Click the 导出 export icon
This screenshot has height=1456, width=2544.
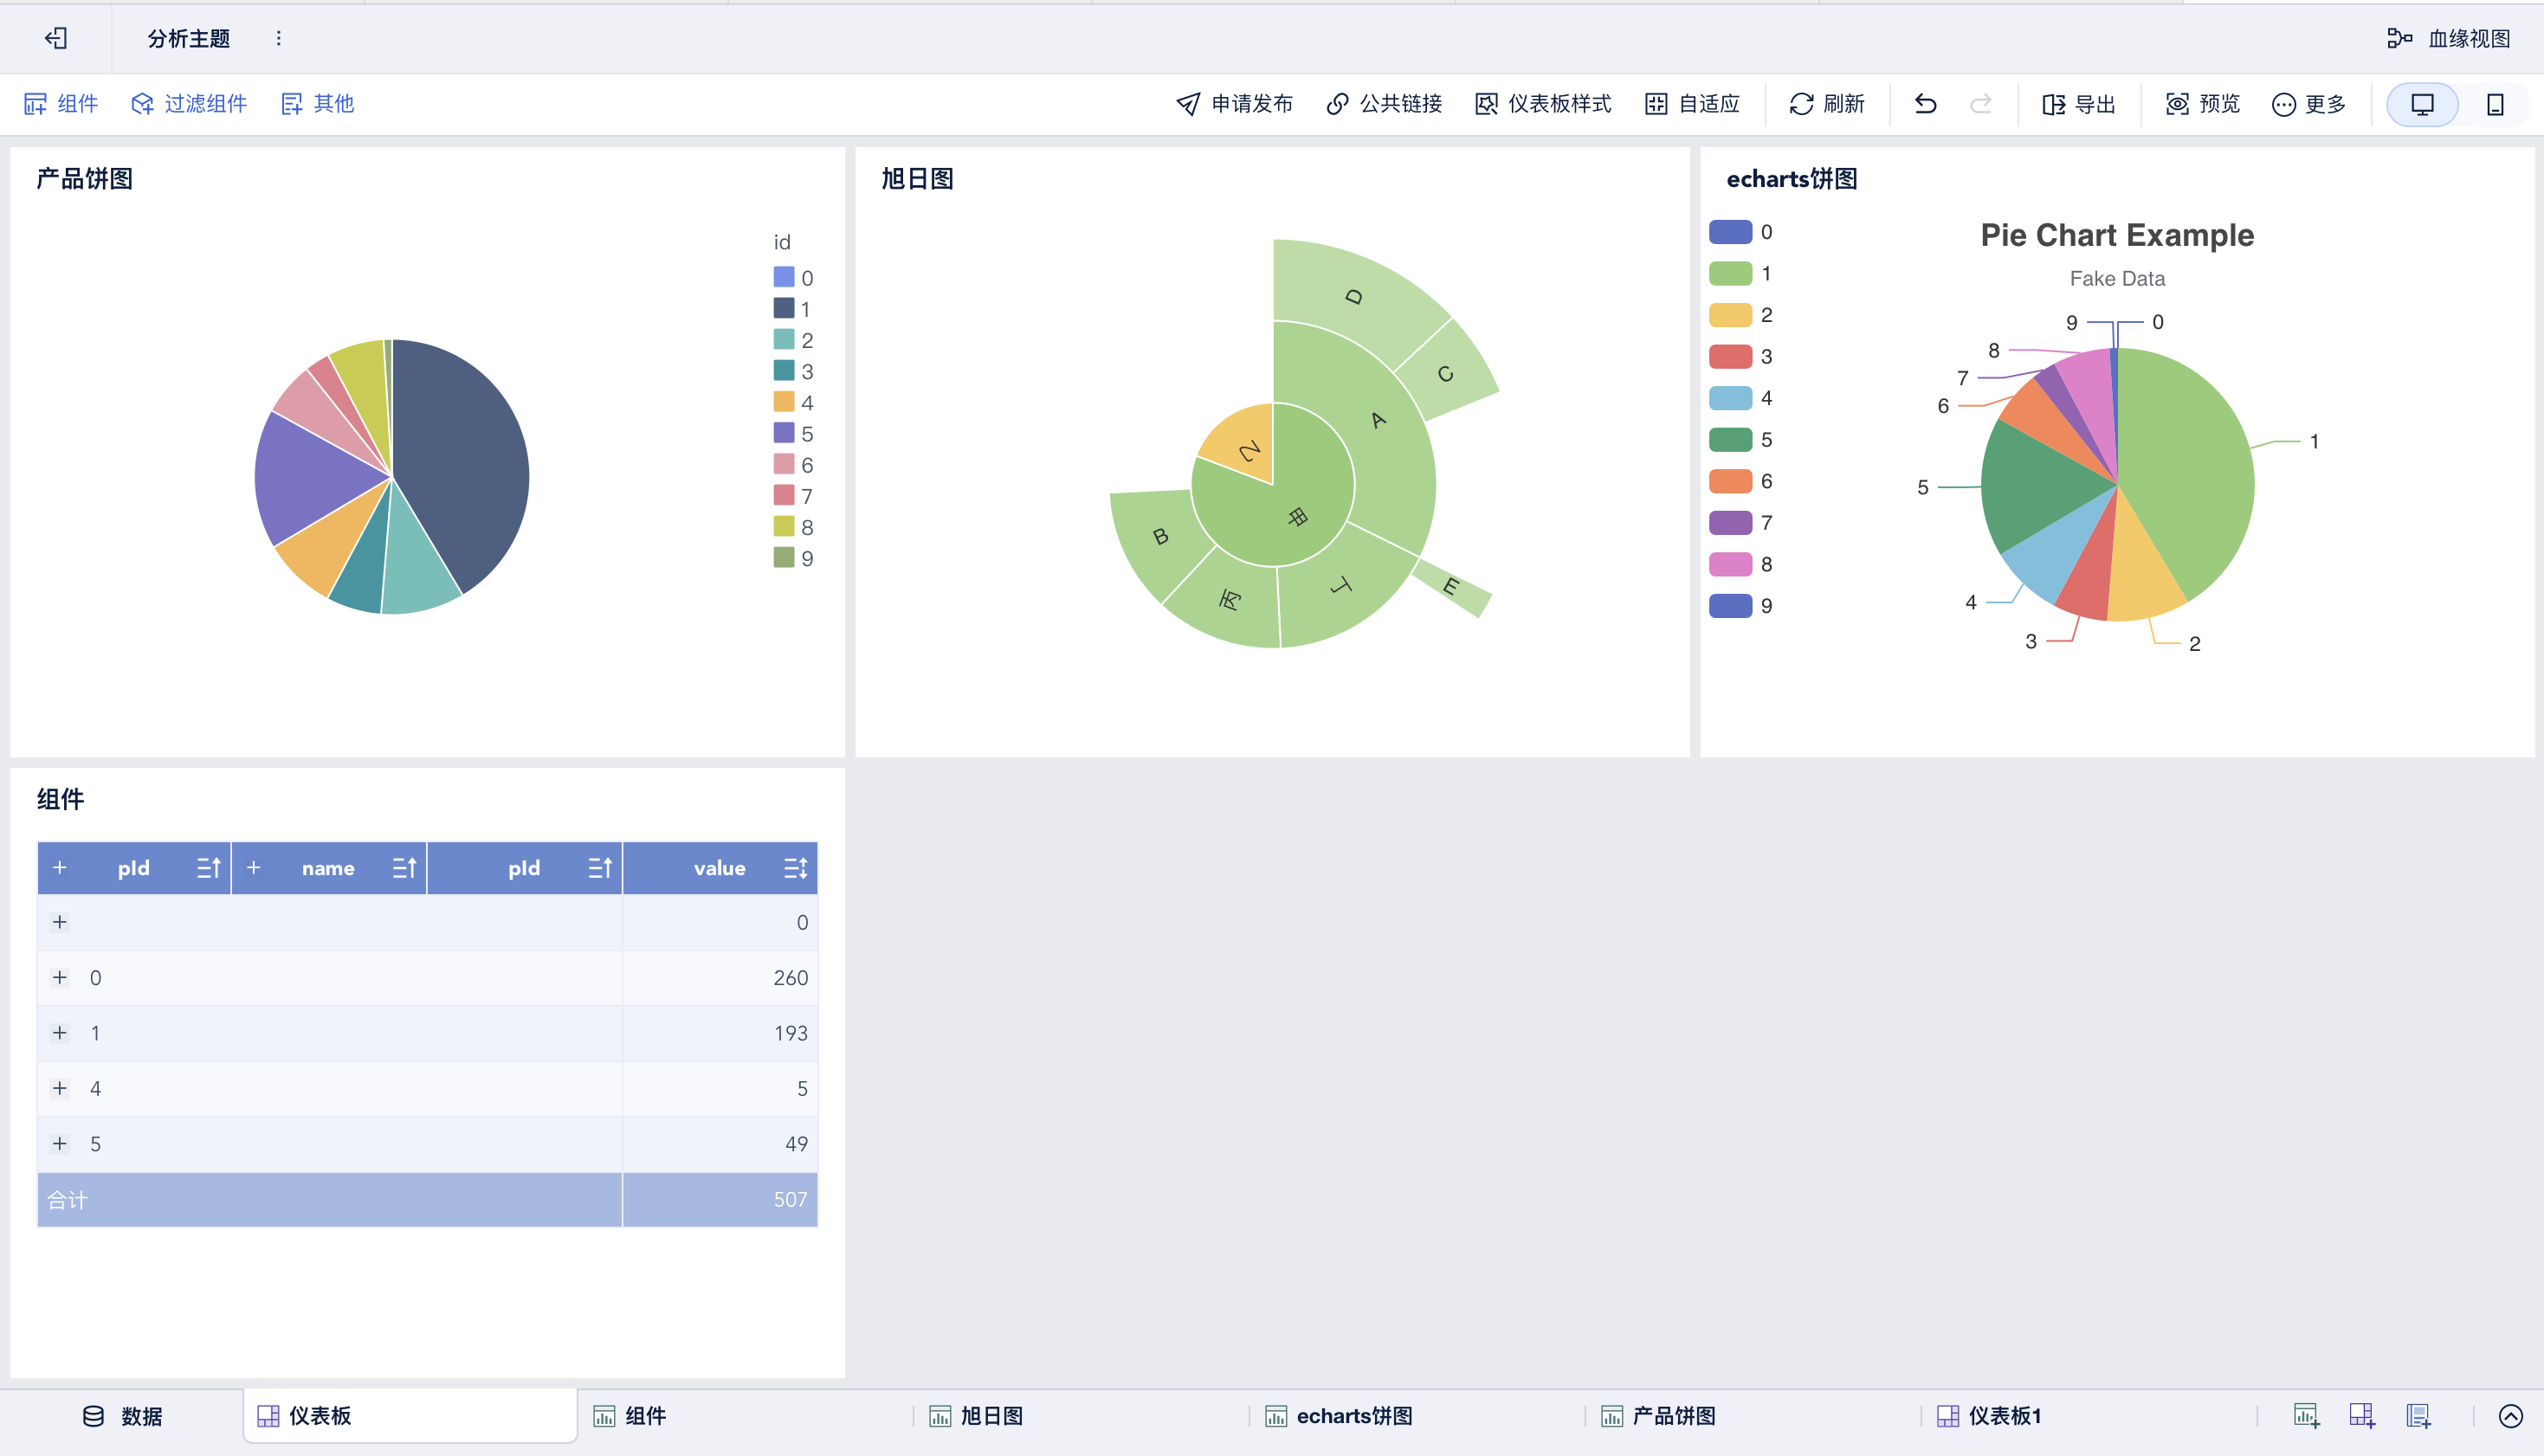[2053, 104]
